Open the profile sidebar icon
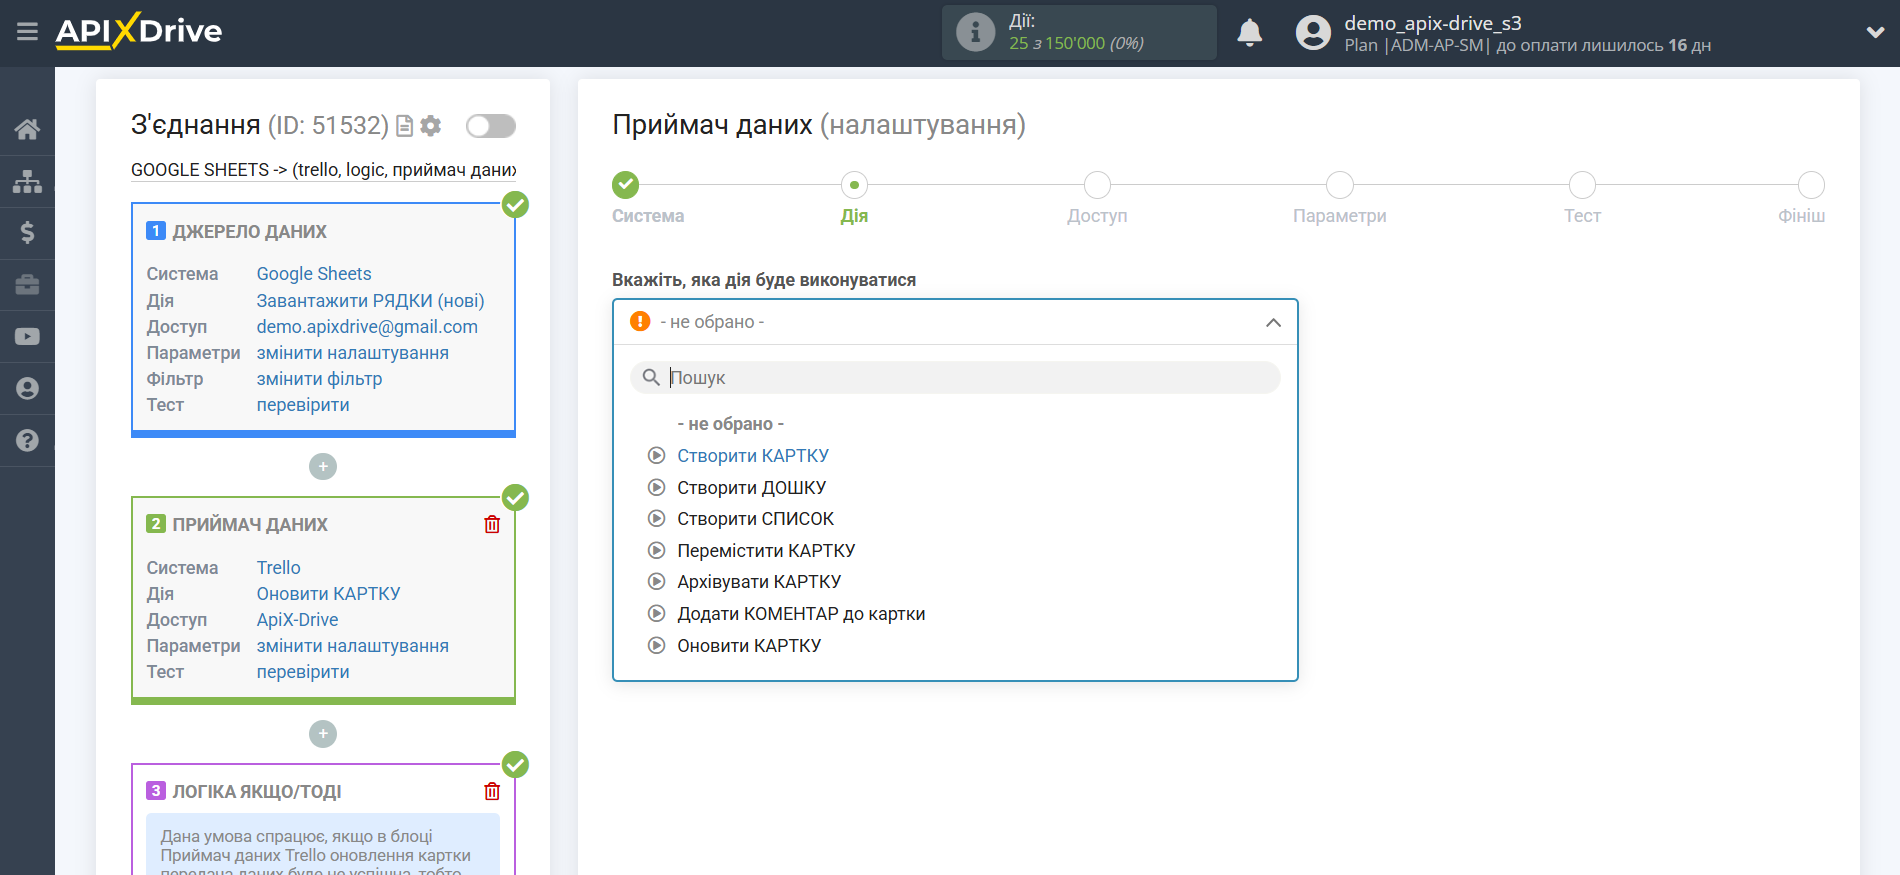Screen dimensions: 1900x875 [27, 389]
